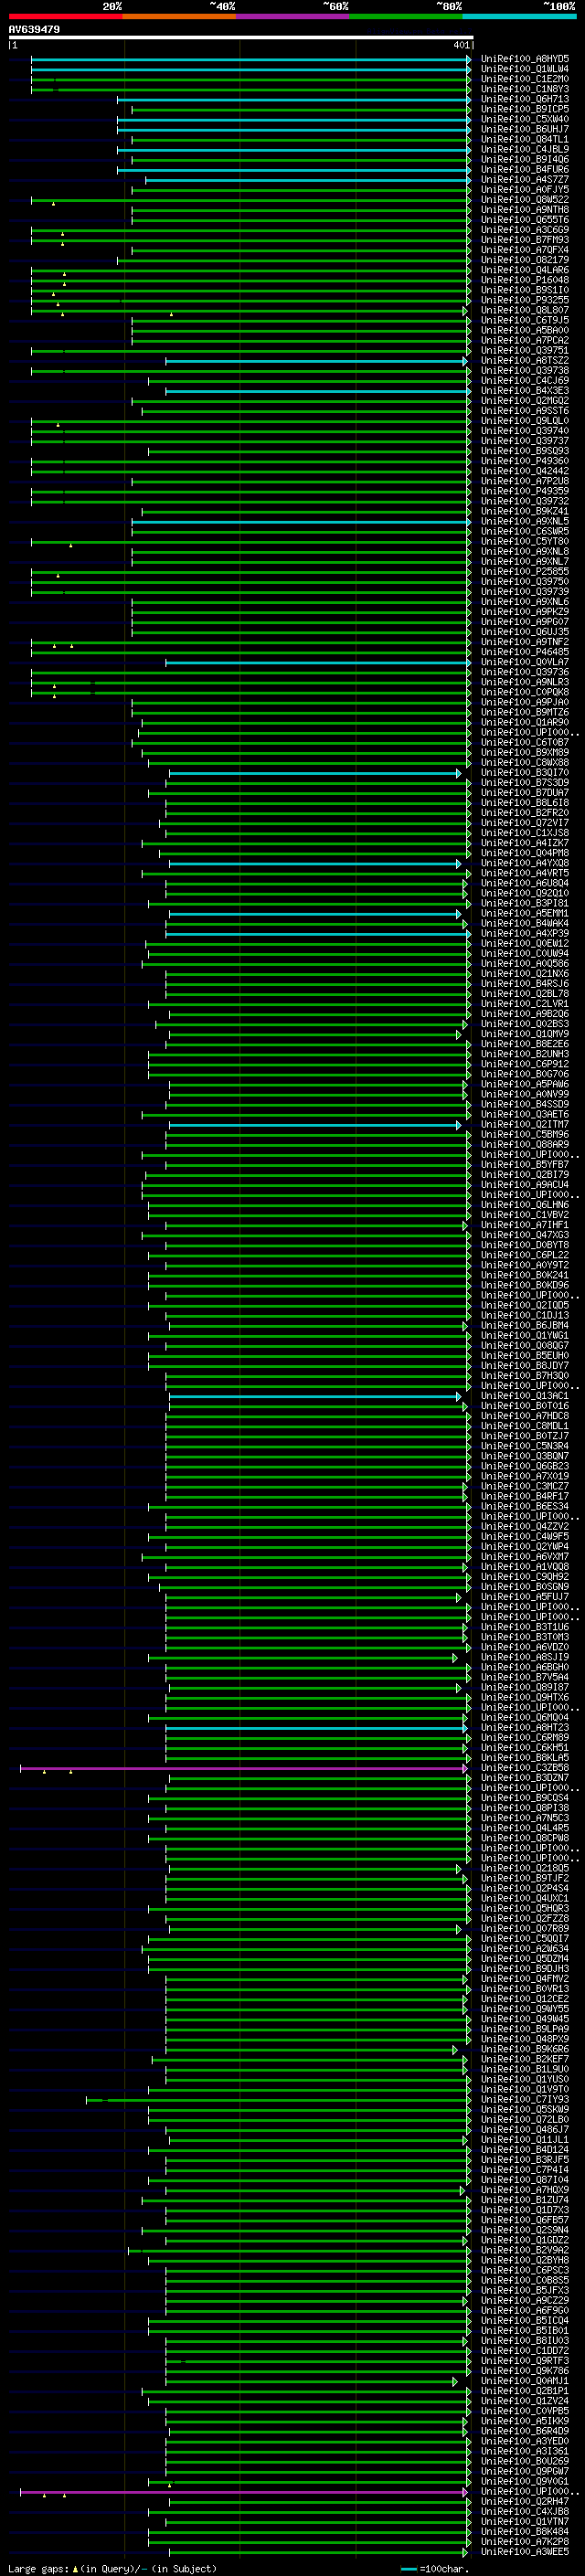The height and width of the screenshot is (2576, 585).
Task: Select hit label UniRef100_Q2RH47
Action: (x=525, y=2501)
